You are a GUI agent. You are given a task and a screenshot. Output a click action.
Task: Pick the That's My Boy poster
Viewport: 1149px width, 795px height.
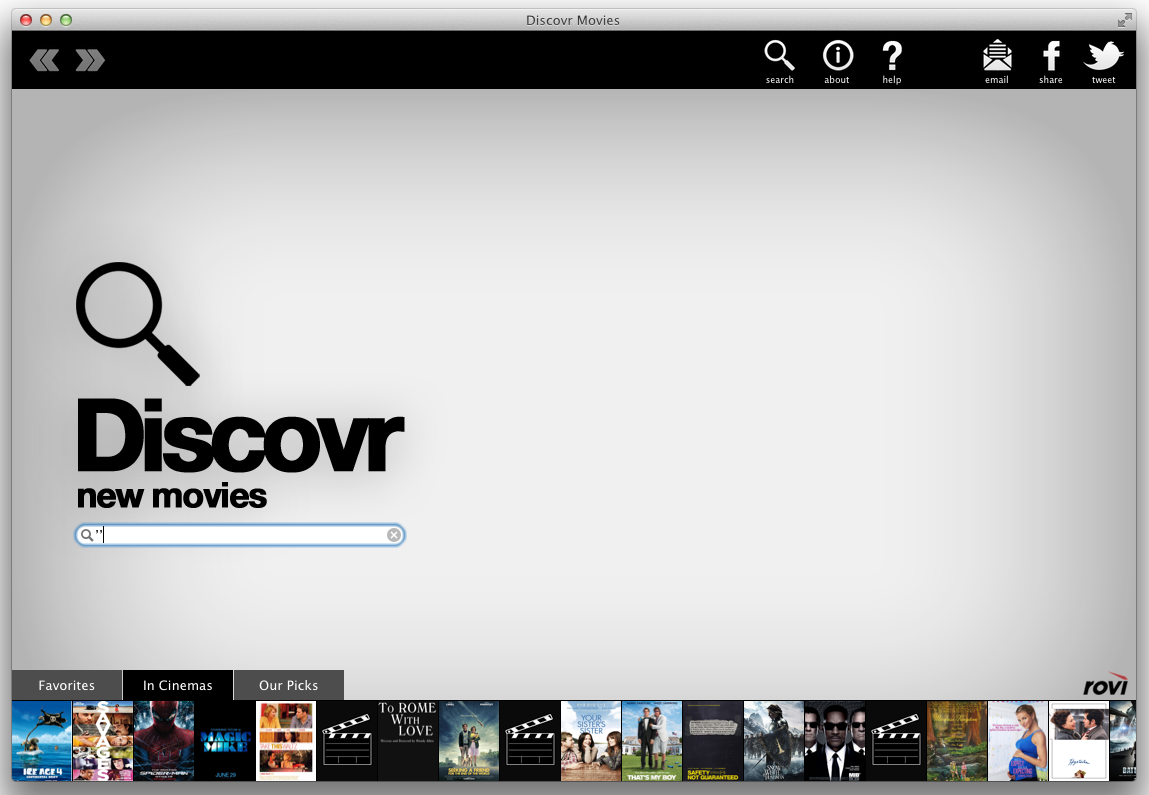(x=652, y=741)
